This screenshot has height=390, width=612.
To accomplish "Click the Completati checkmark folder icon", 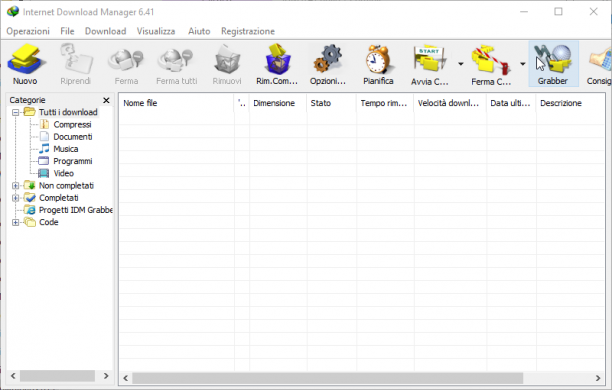I will pyautogui.click(x=30, y=198).
